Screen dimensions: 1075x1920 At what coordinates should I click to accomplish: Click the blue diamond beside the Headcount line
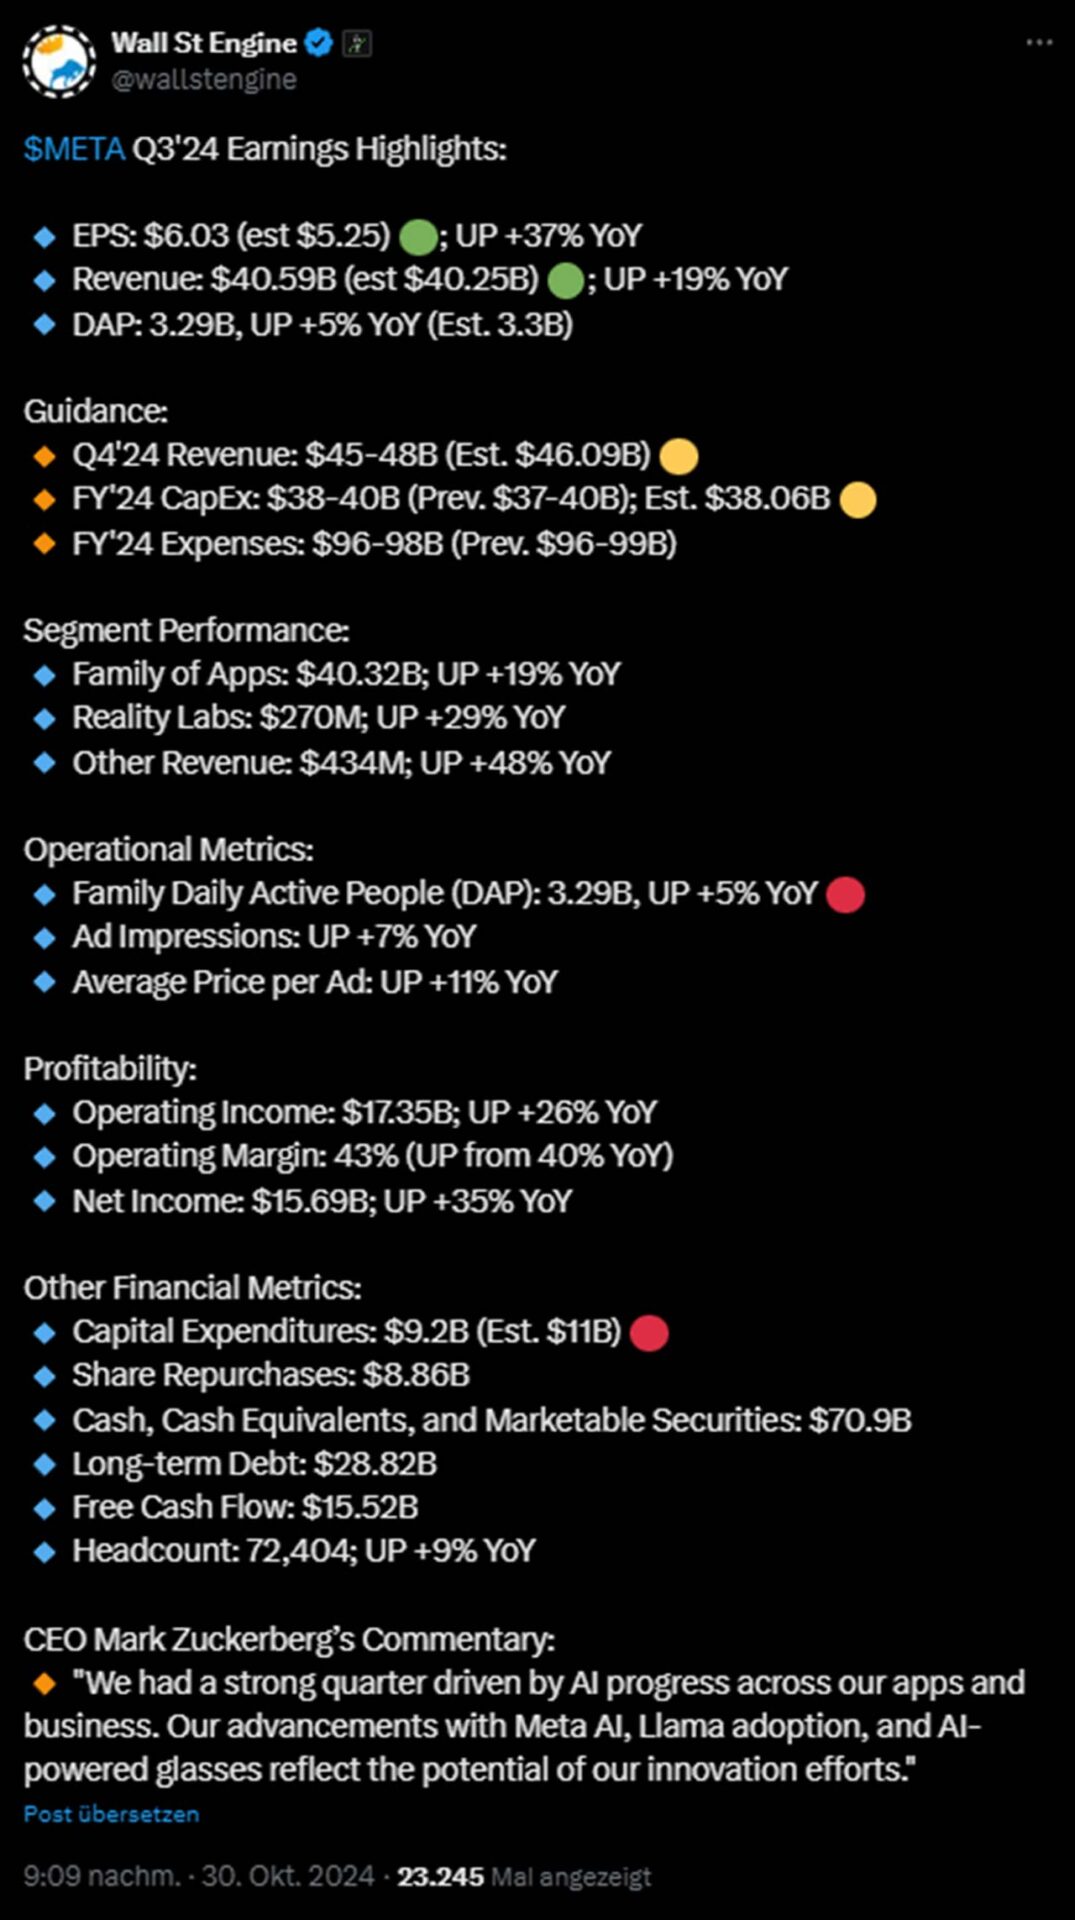pos(44,1552)
